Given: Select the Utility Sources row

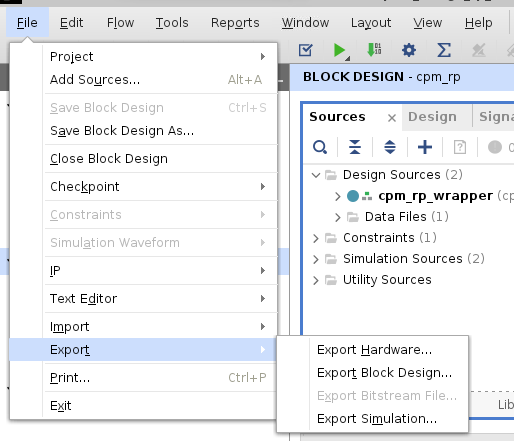Looking at the screenshot, I should (387, 280).
